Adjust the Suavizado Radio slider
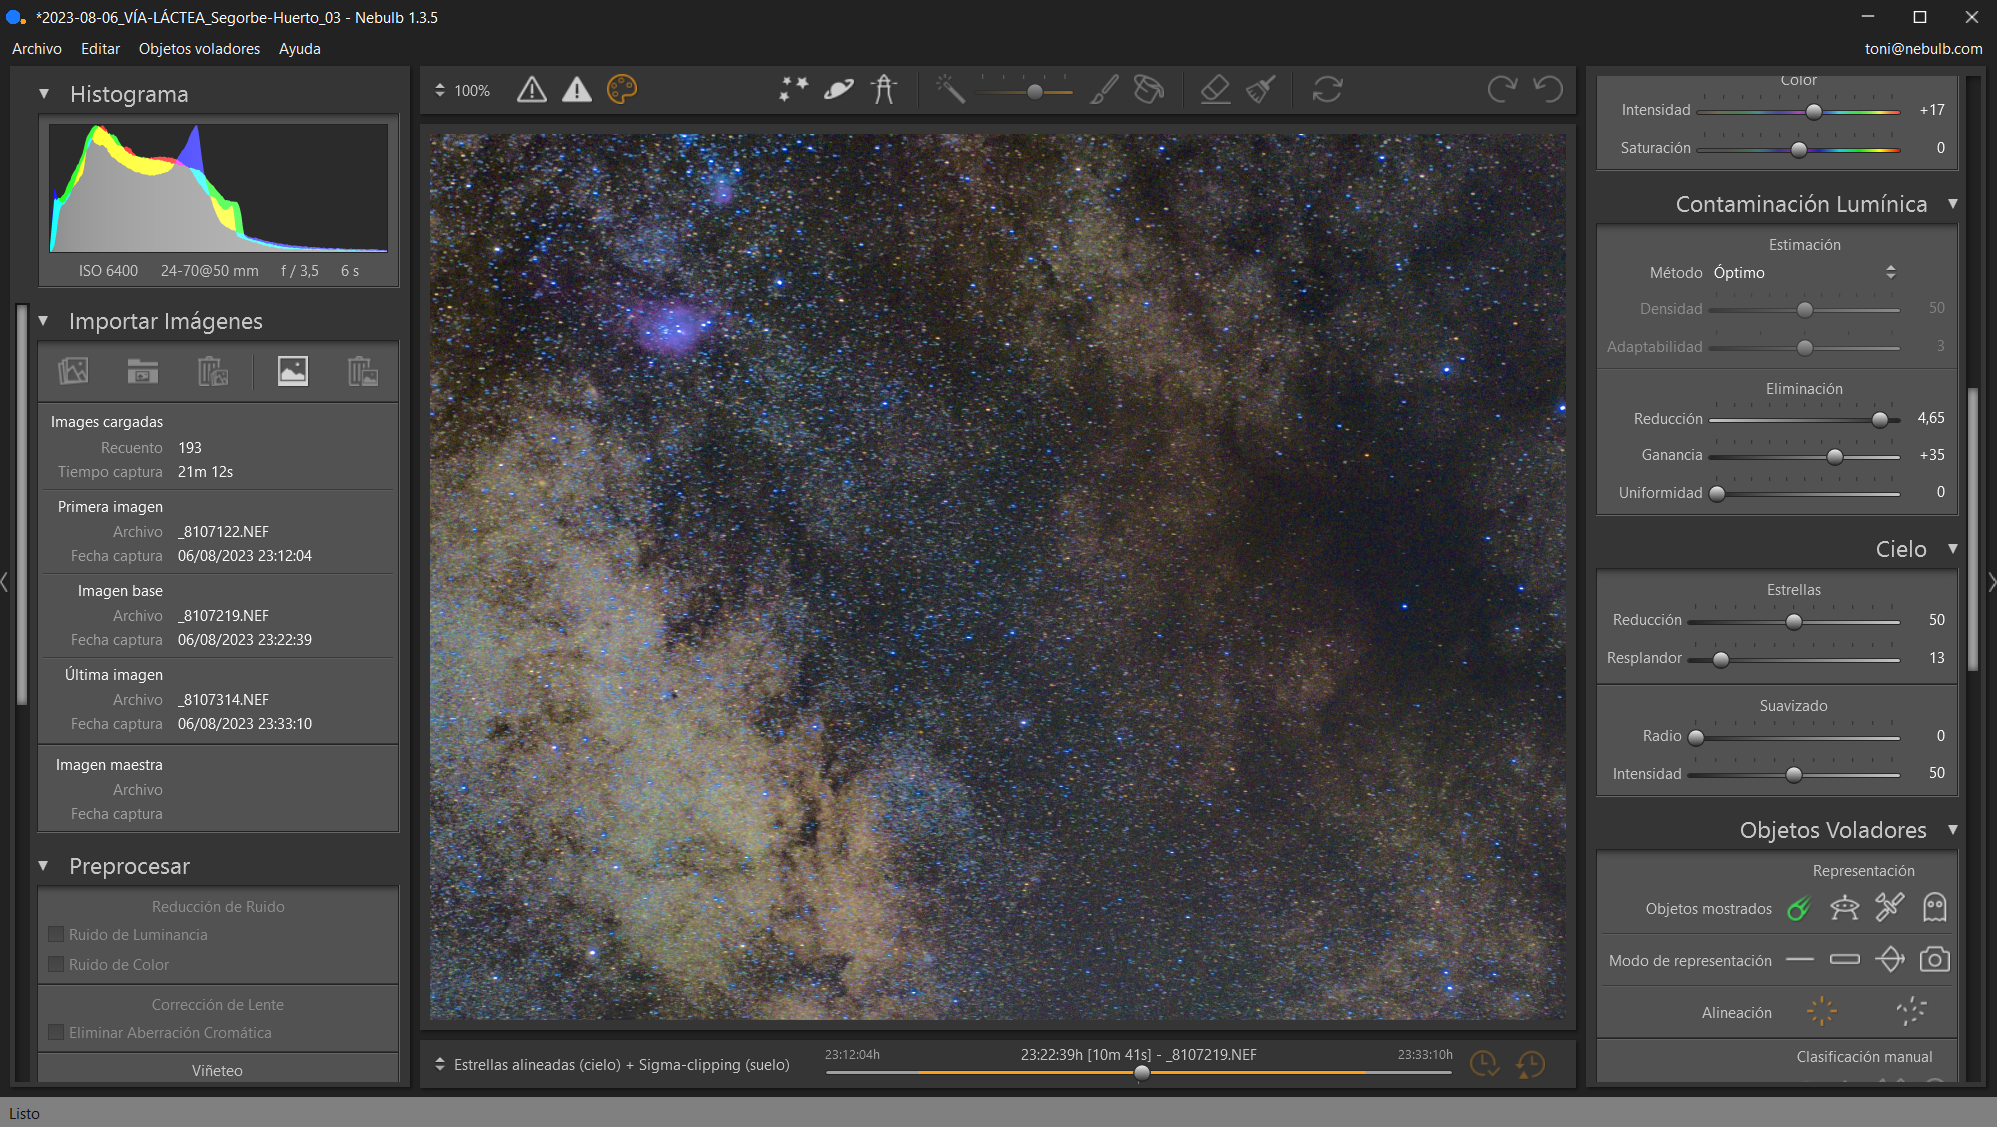The image size is (1997, 1127). click(1696, 738)
